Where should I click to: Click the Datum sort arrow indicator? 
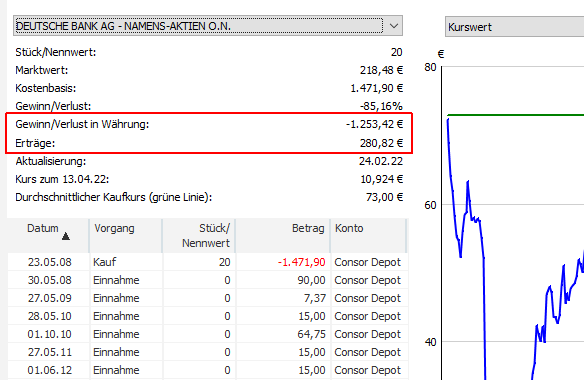66,236
